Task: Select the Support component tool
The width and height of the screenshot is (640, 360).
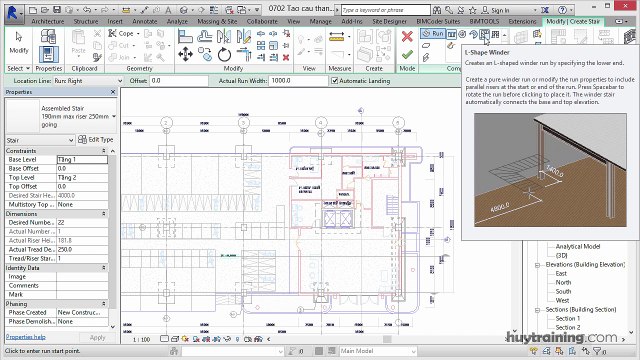Action: (x=426, y=57)
